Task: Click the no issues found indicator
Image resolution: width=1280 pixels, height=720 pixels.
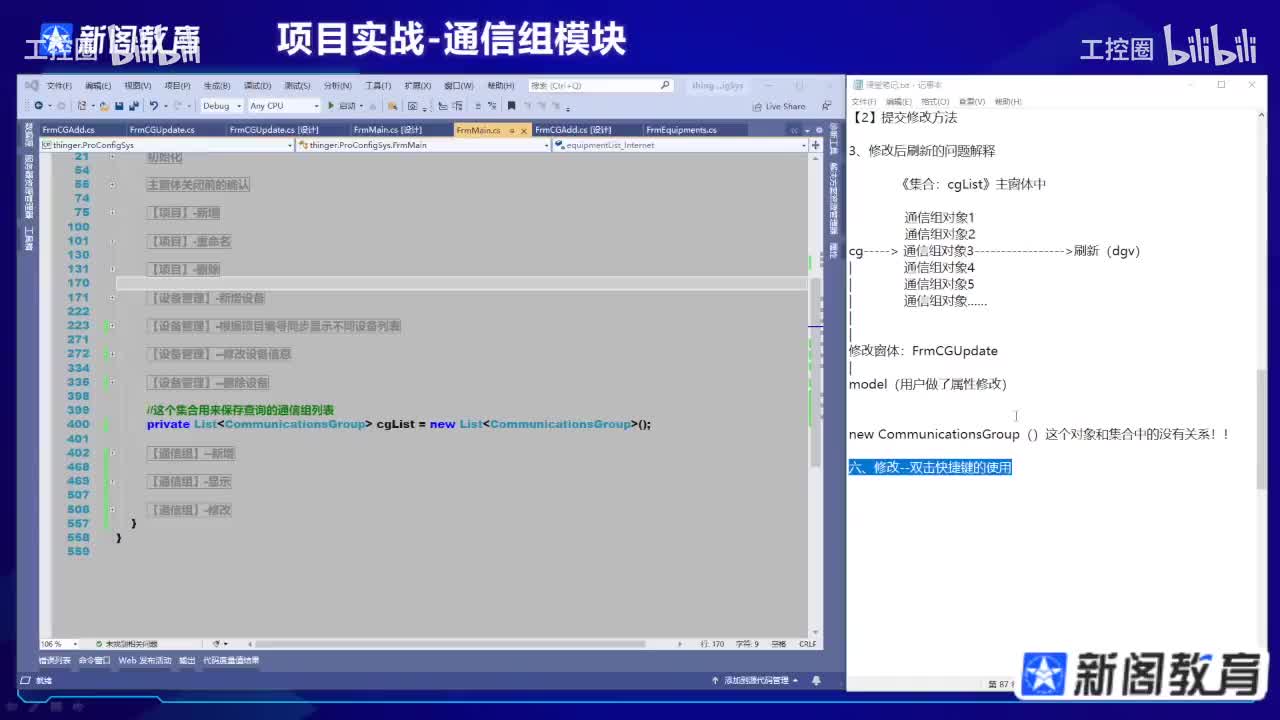Action: (x=126, y=644)
